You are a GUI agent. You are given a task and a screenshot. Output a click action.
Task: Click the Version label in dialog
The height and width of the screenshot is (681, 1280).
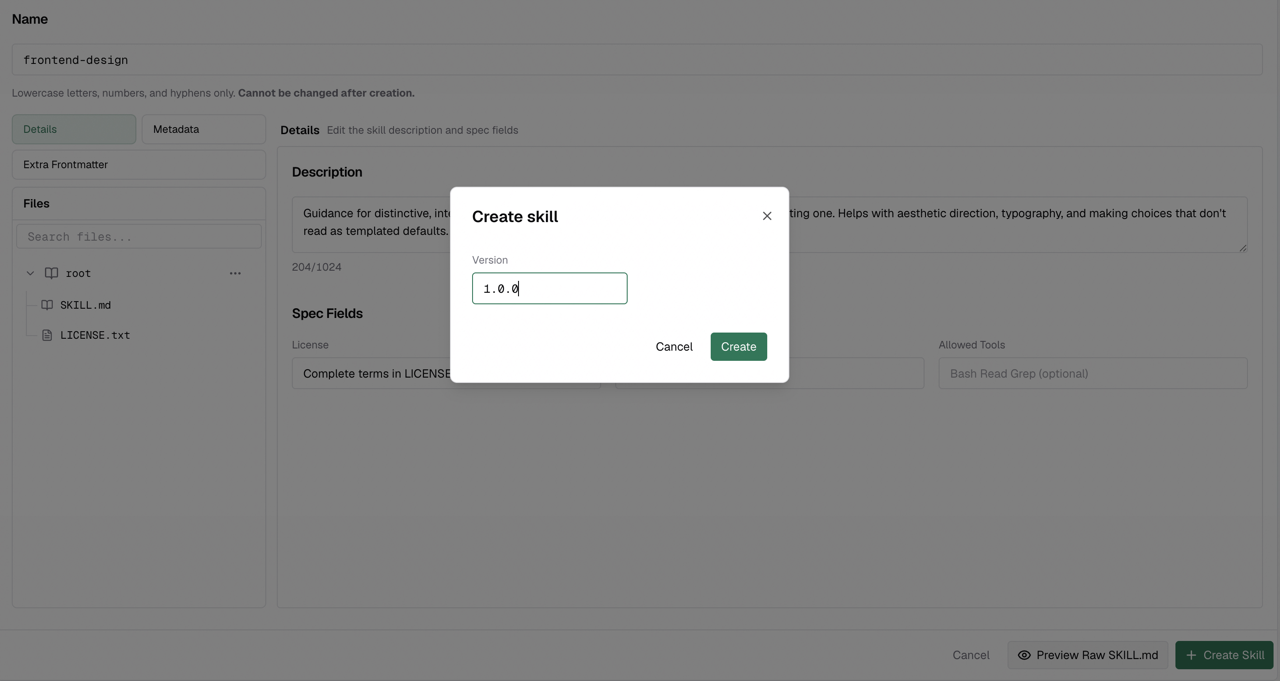490,260
